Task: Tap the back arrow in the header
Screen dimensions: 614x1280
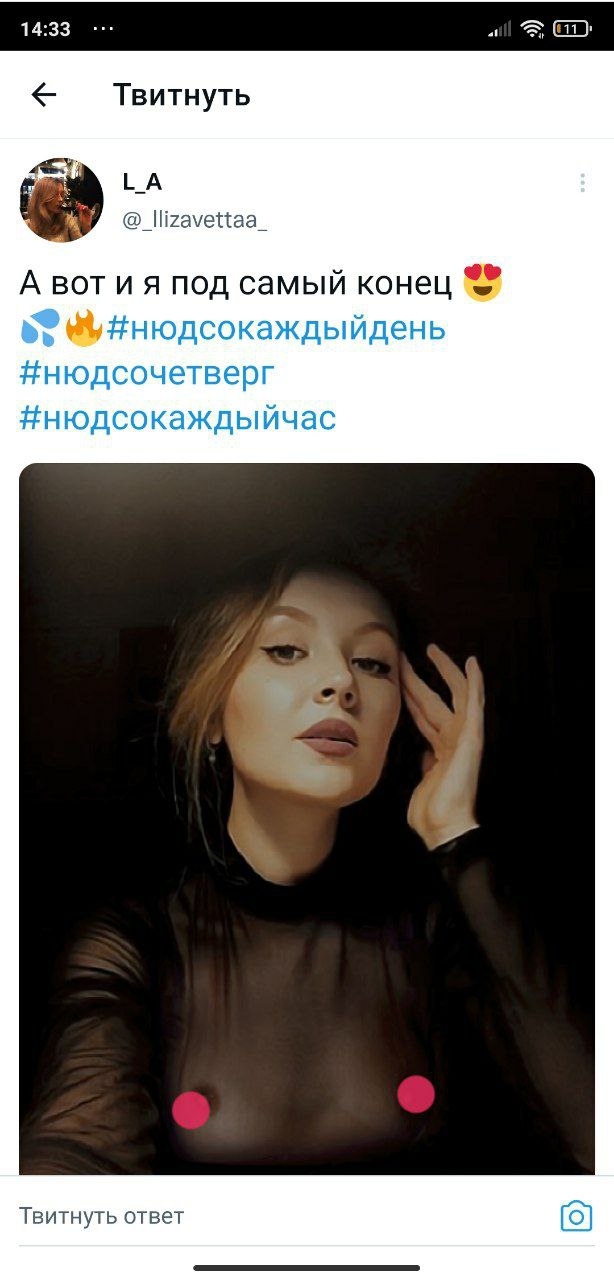Action: pyautogui.click(x=44, y=95)
